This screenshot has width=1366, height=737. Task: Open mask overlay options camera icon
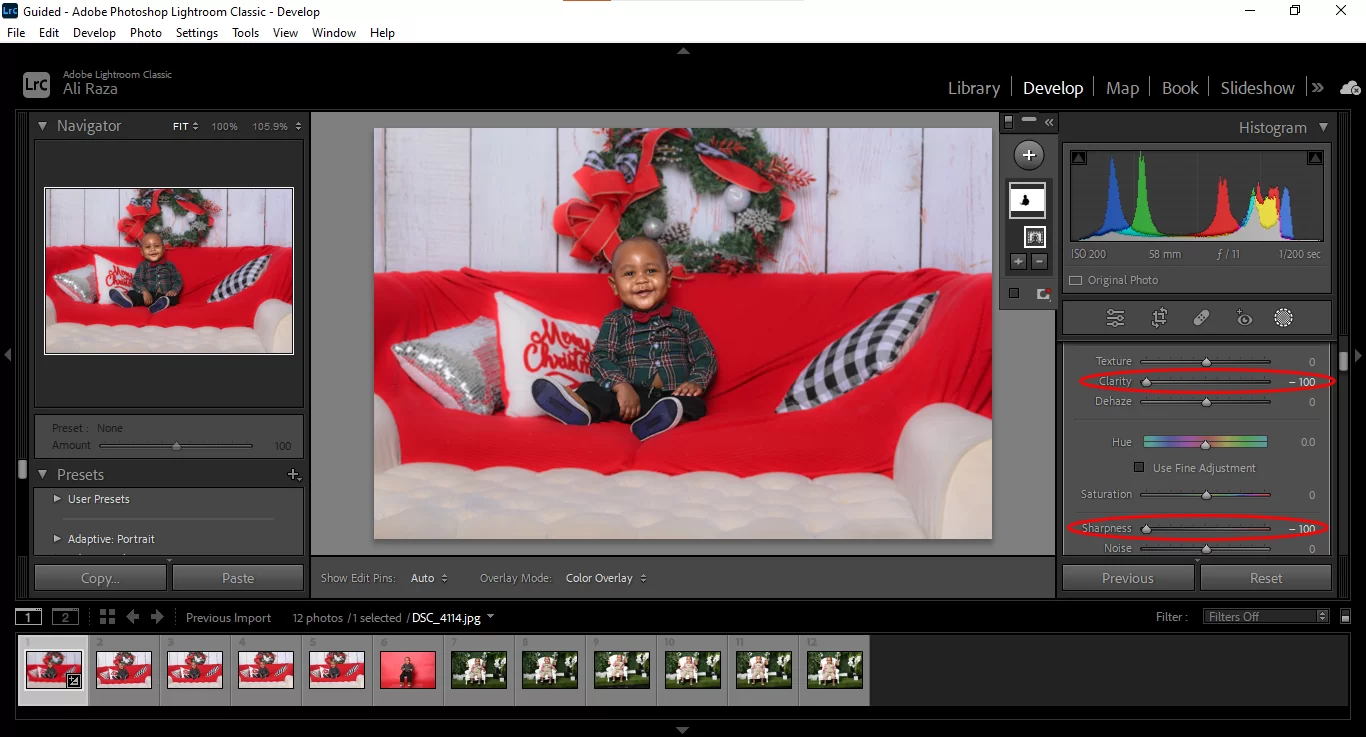(x=1043, y=294)
